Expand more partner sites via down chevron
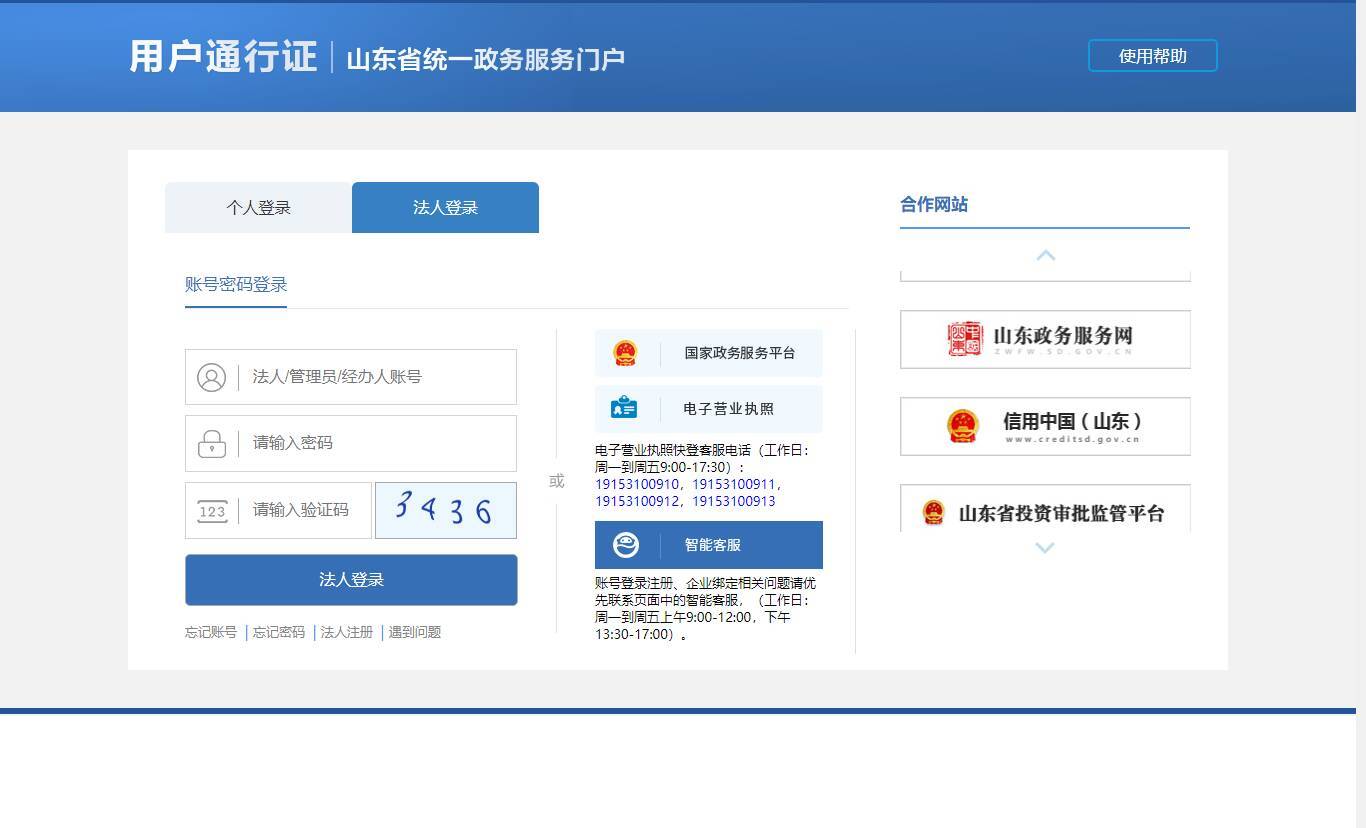 1044,547
